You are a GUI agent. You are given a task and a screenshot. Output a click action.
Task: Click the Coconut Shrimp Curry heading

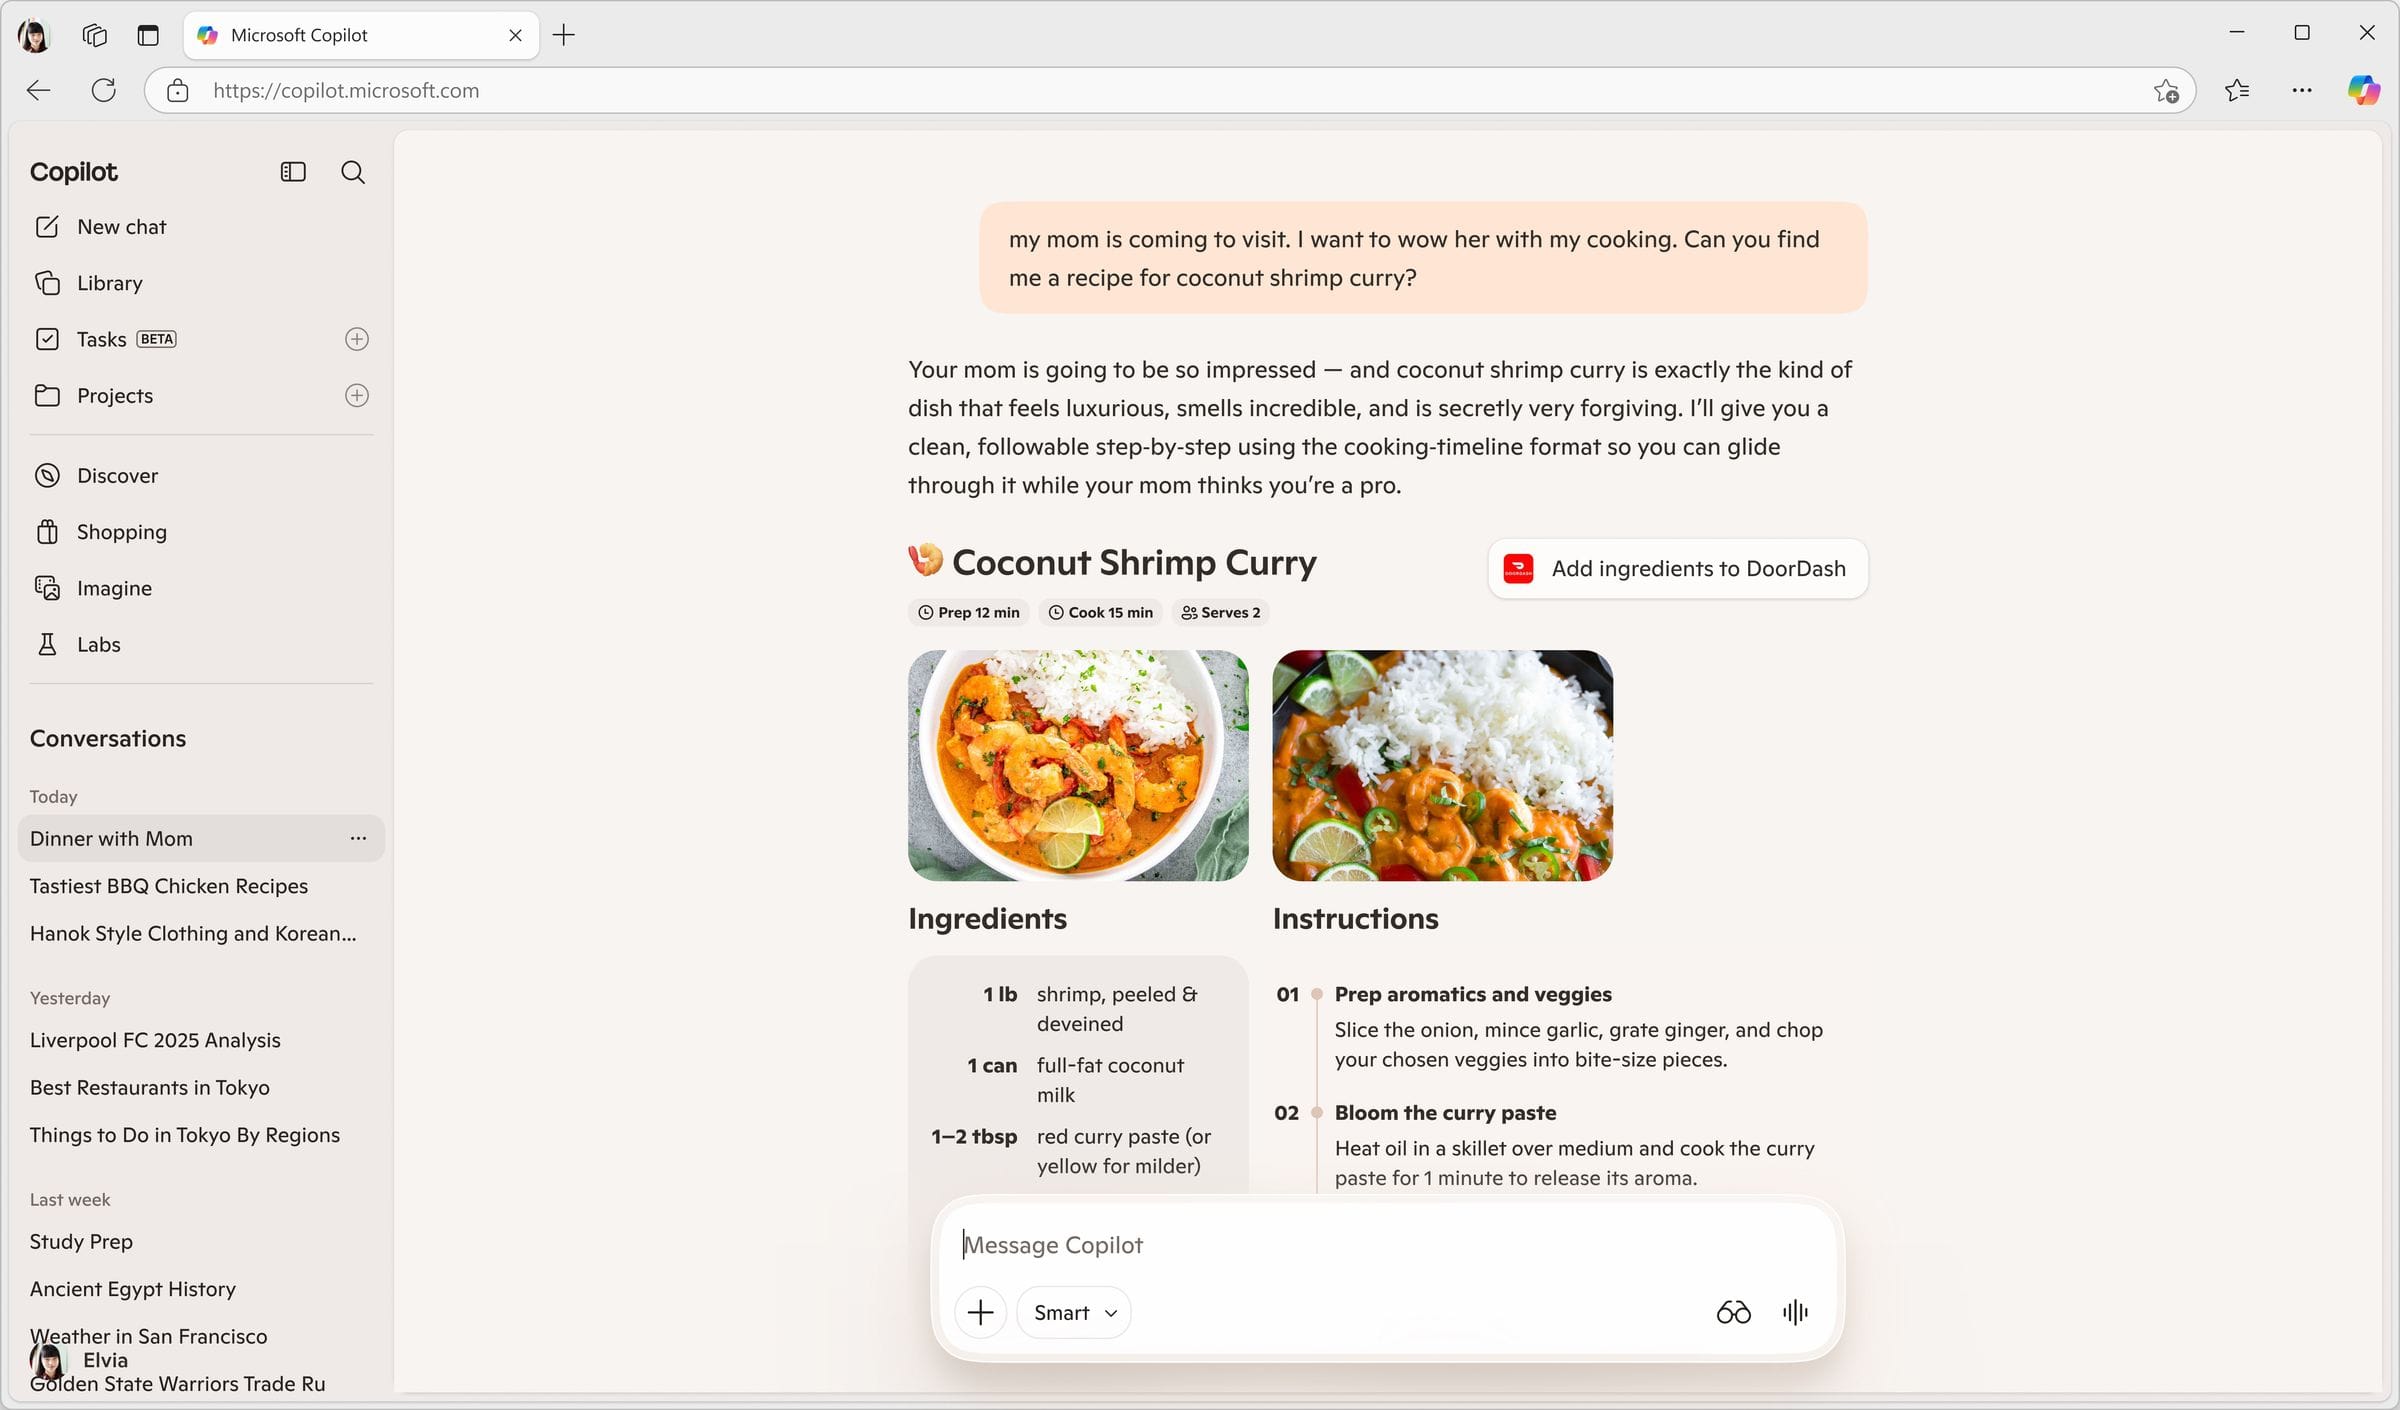1134,562
